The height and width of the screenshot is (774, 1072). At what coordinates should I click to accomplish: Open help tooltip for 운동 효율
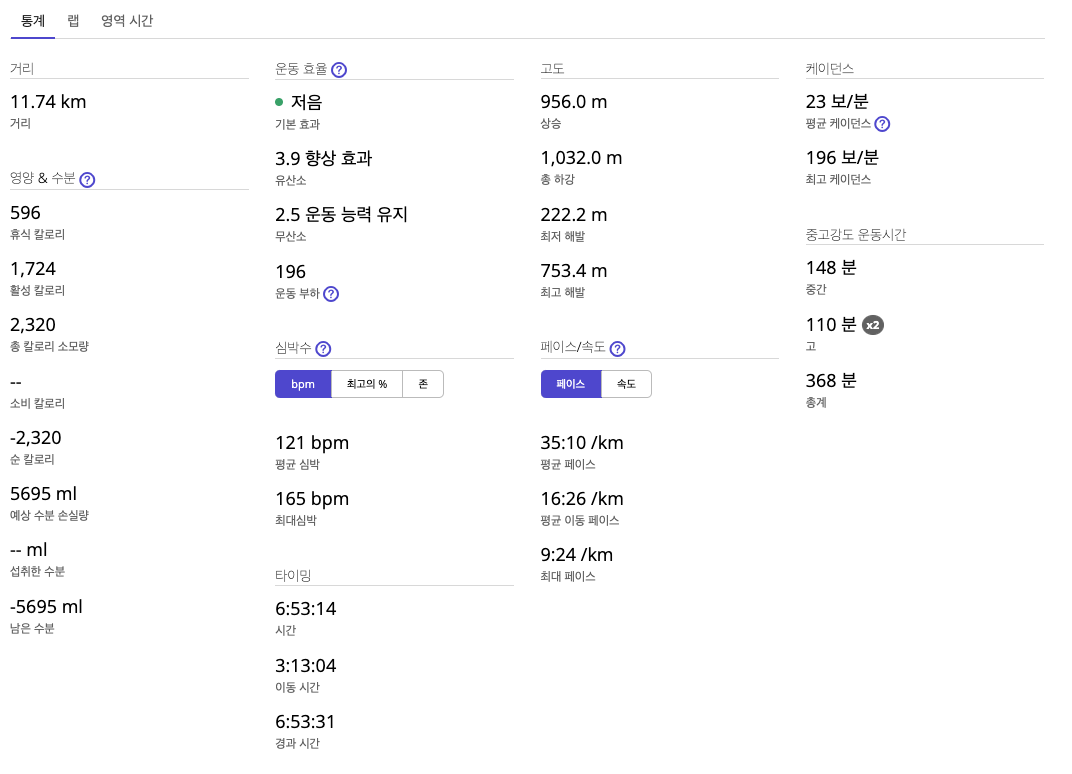pyautogui.click(x=339, y=70)
